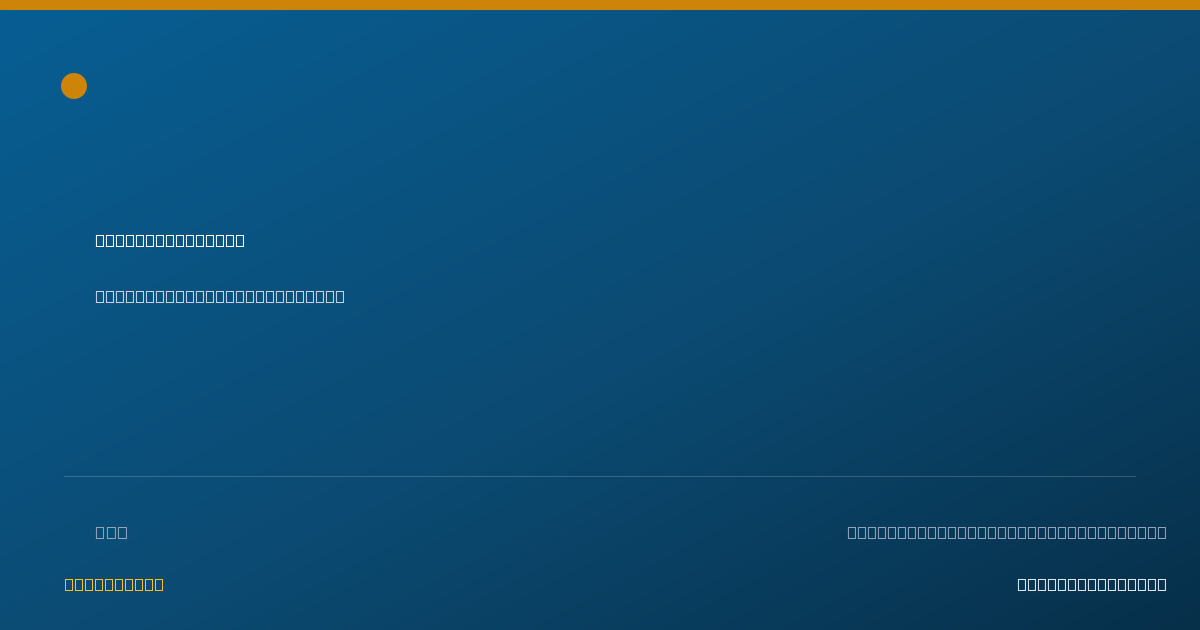Viewport: 1200px width, 630px height.
Task: Click the end of long gray footer line
Action: click(1162, 532)
